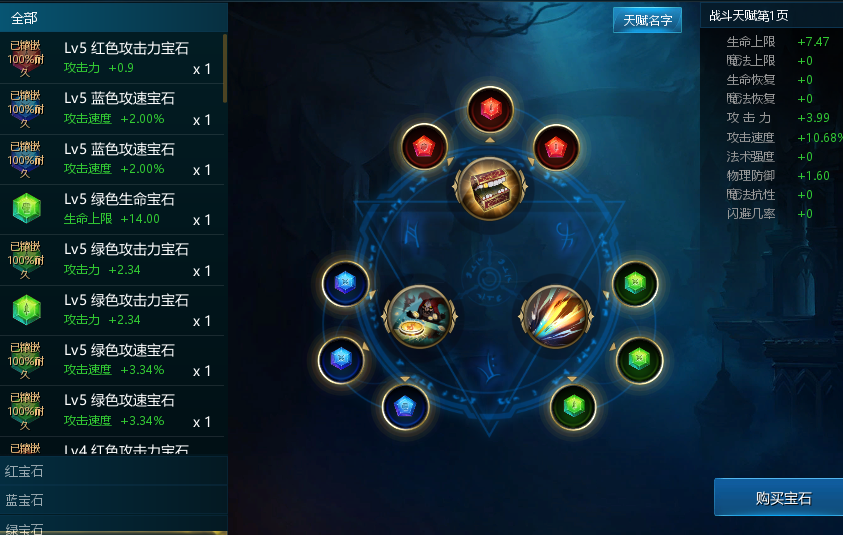Click the 天赋名字 button
The width and height of the screenshot is (843, 535).
point(647,20)
